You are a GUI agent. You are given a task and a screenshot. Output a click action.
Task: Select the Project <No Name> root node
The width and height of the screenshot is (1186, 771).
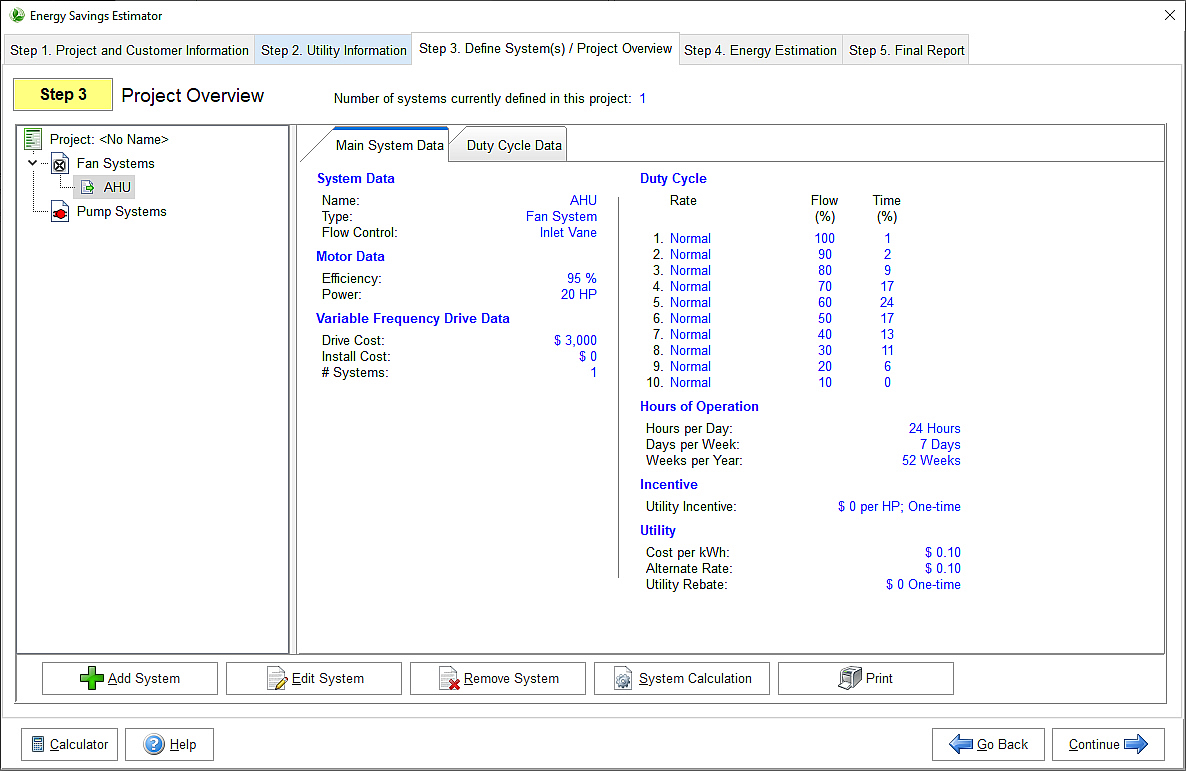pos(109,140)
